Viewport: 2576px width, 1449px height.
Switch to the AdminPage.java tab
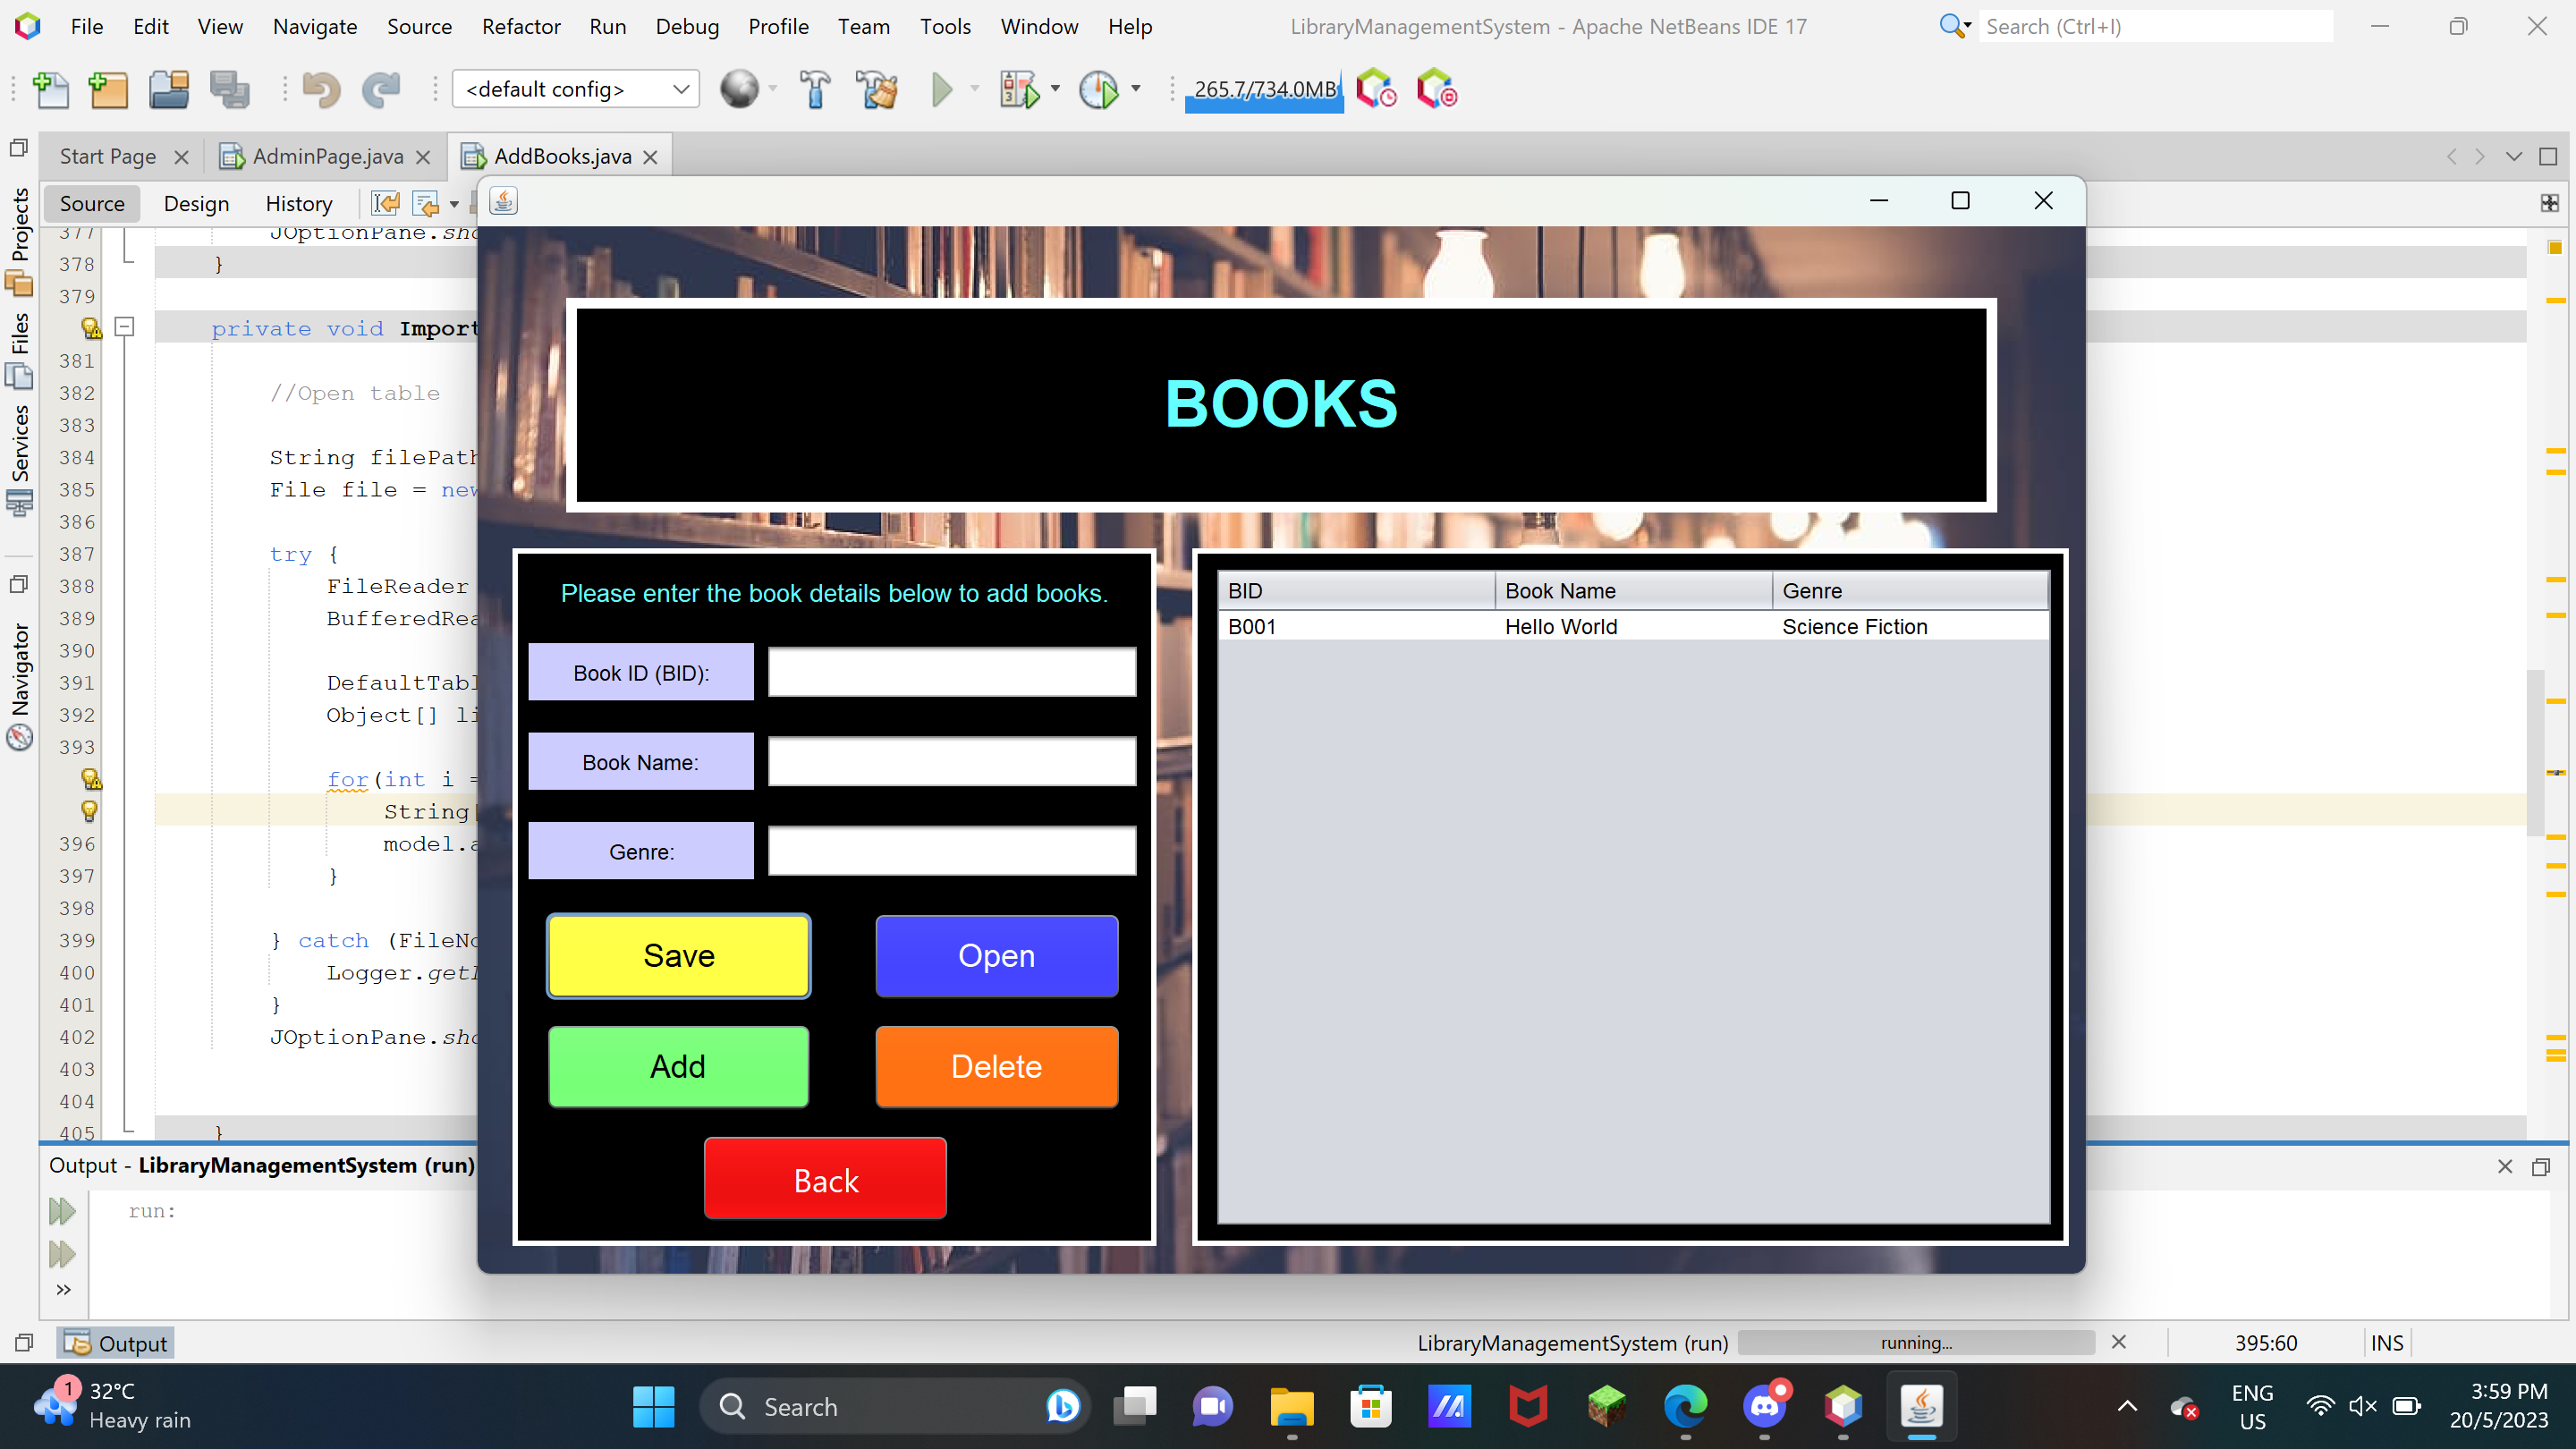pos(327,156)
